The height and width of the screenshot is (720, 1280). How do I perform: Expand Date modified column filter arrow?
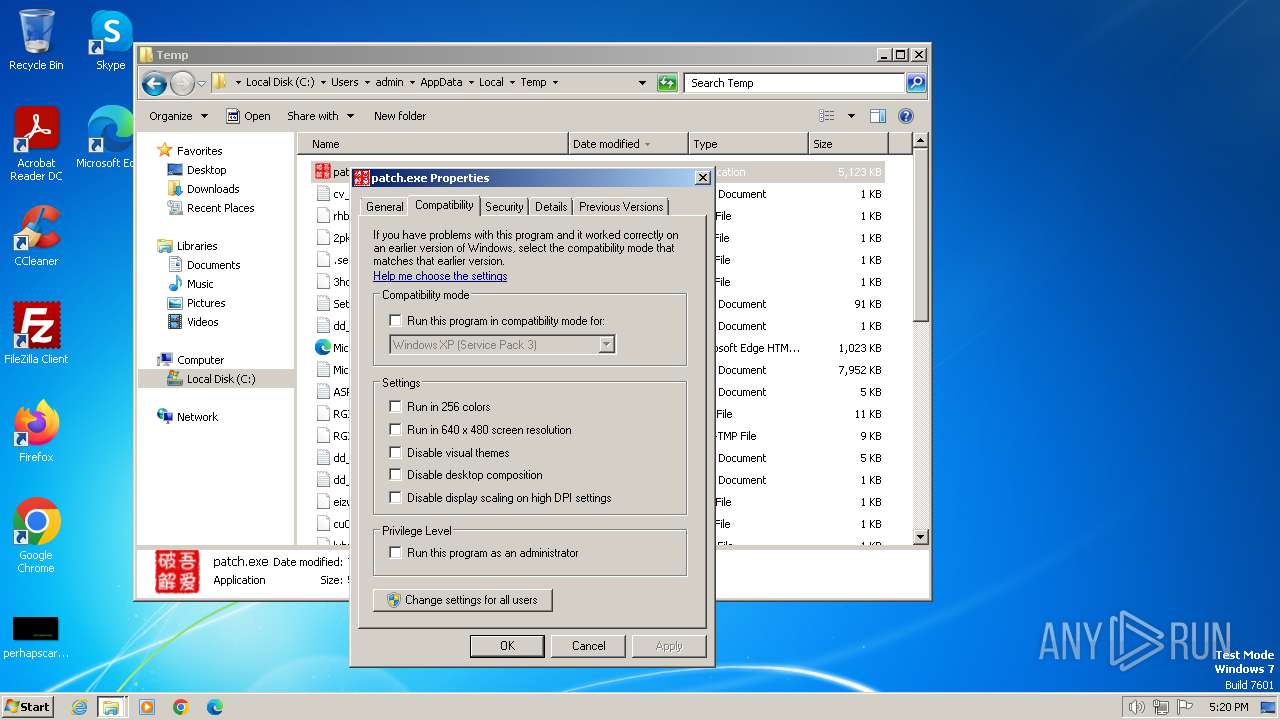coord(647,144)
